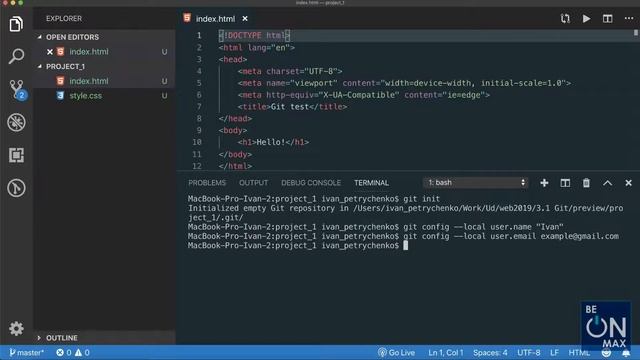The height and width of the screenshot is (360, 640).
Task: Open the Git history icon in activity bar
Action: (x=16, y=188)
